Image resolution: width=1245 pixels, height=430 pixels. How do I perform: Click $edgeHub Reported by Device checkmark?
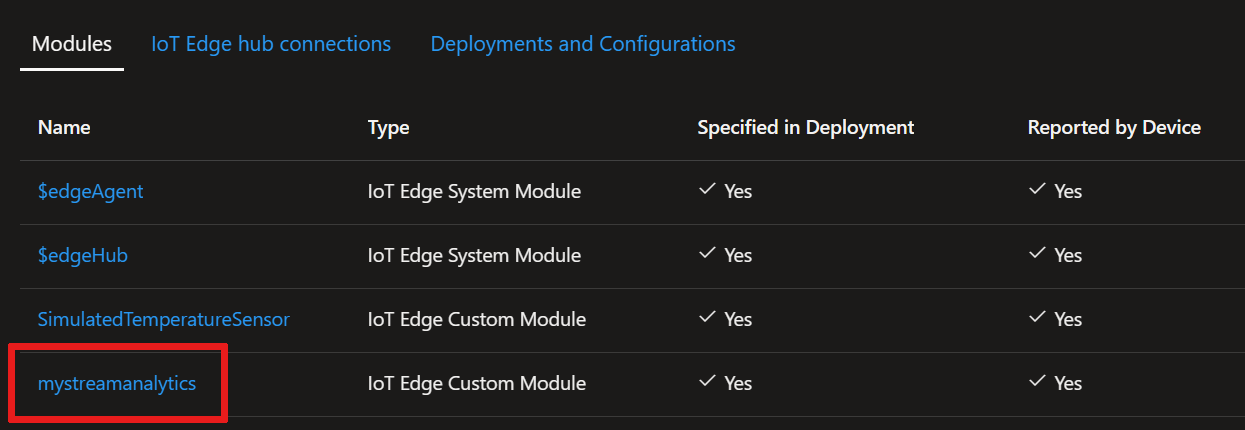1037,254
